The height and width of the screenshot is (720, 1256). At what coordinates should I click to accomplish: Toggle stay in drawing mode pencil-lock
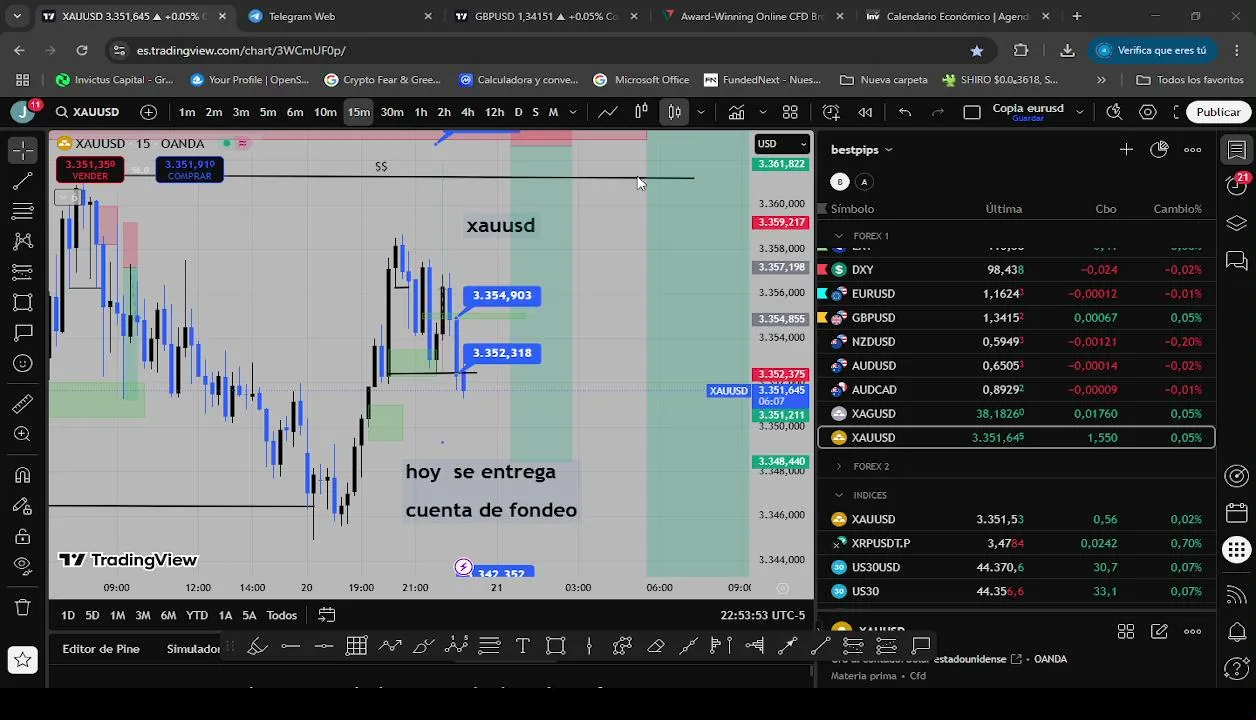click(x=22, y=506)
